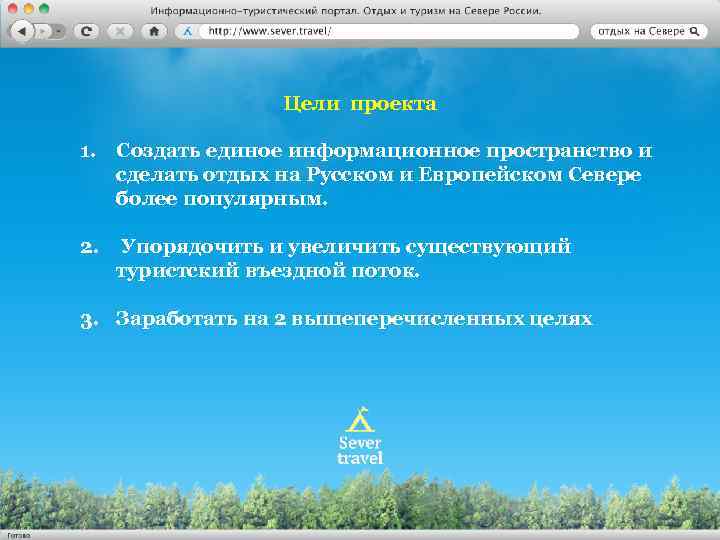
Task: Click the browser Back arrow button
Action: [x=22, y=31]
